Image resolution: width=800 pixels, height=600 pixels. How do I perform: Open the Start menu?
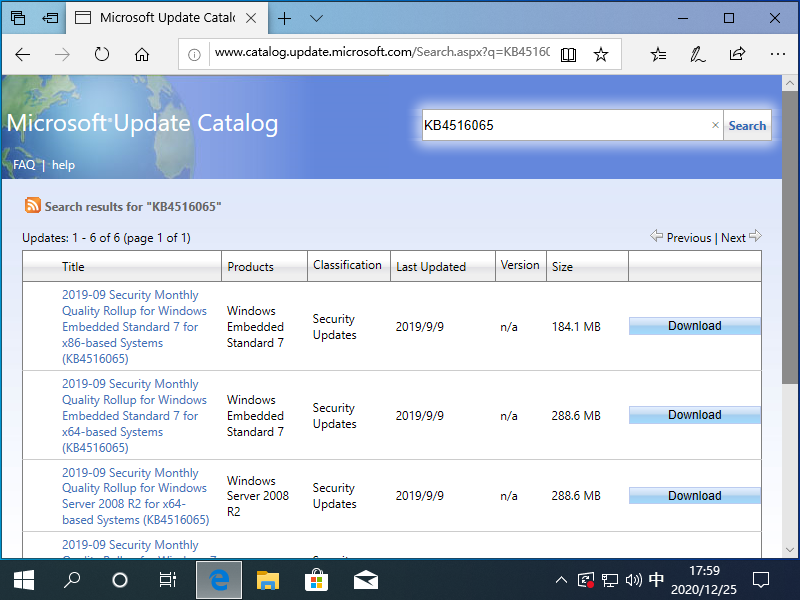22,579
